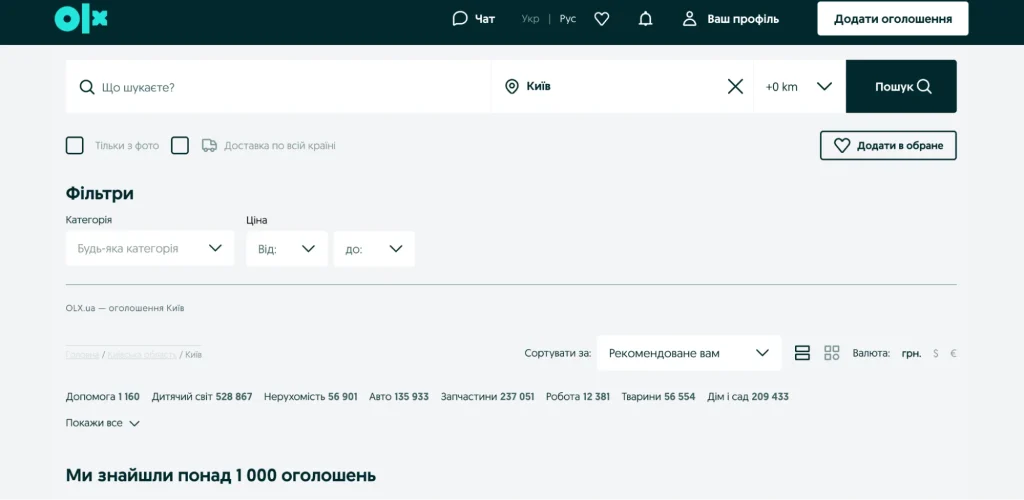The width and height of the screenshot is (1024, 500).
Task: Click the location pin icon beside Київ
Action: coord(512,86)
